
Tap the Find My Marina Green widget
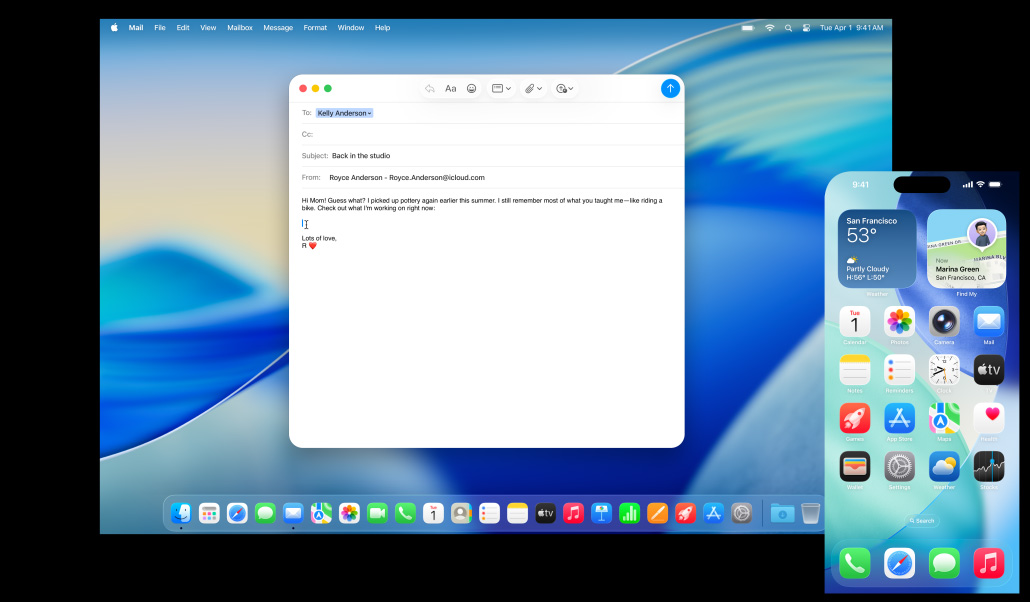coord(966,249)
